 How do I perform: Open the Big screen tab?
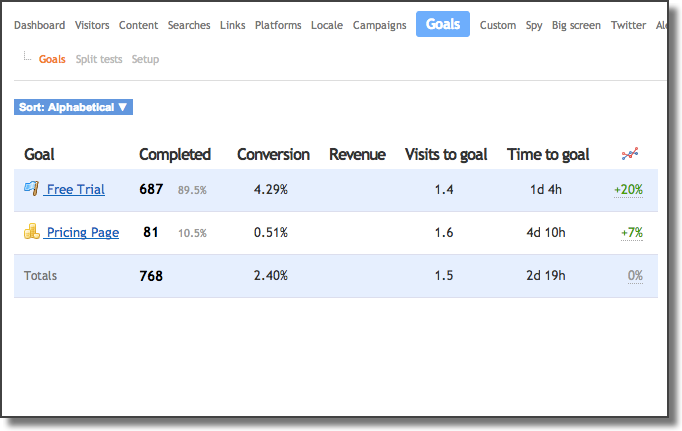(x=576, y=25)
